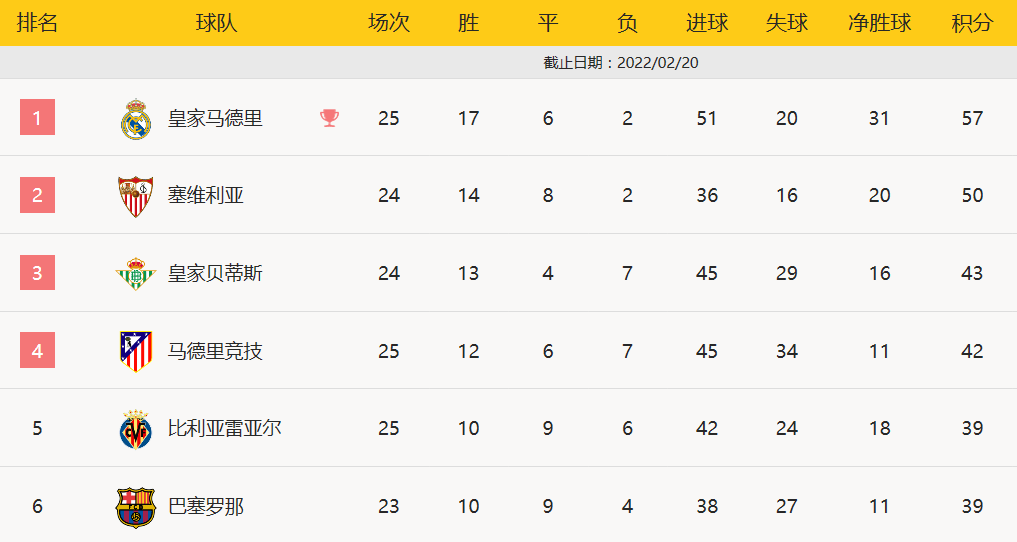1017x542 pixels.
Task: Click the red rank 1 badge
Action: [37, 118]
